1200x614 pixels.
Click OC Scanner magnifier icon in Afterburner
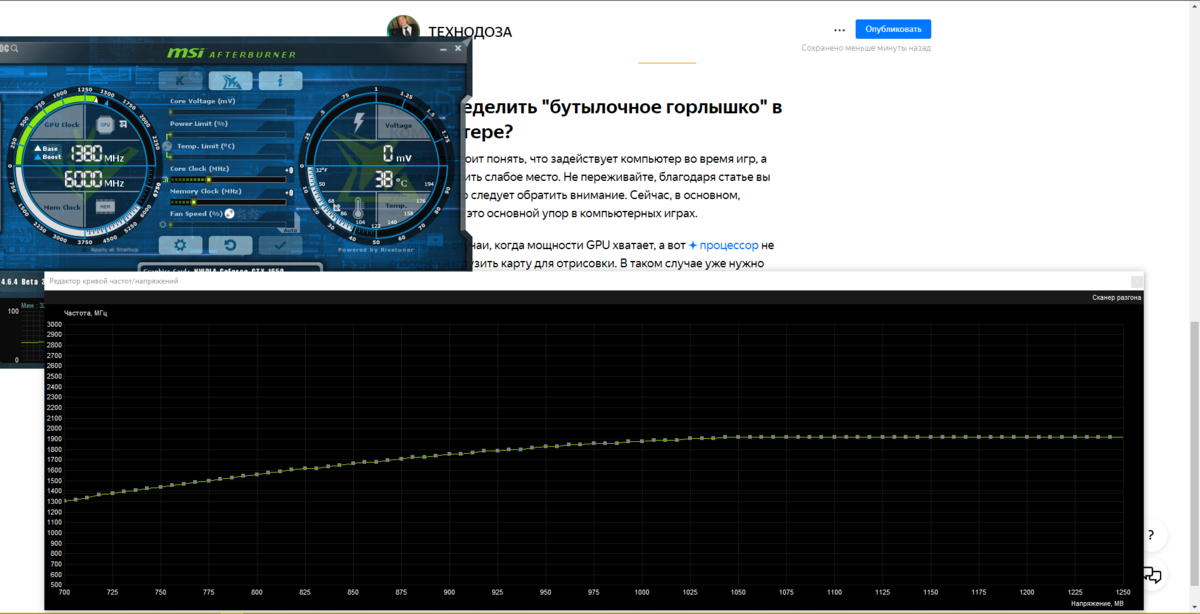(x=16, y=48)
